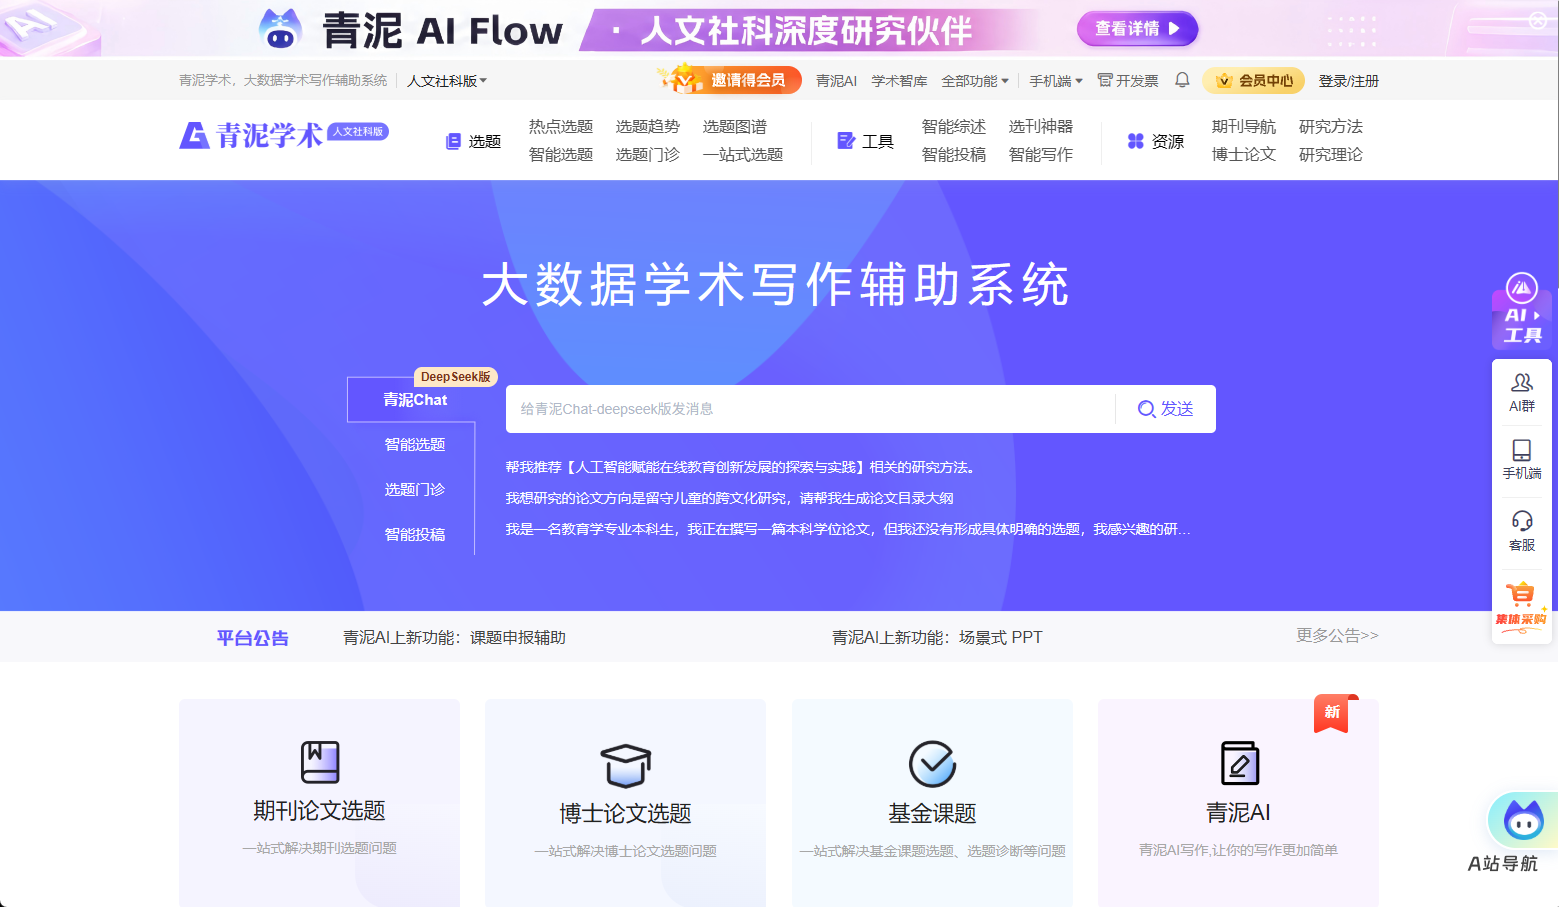Open 选刊神器 in navigation
This screenshot has height=907, width=1559.
pos(1041,127)
